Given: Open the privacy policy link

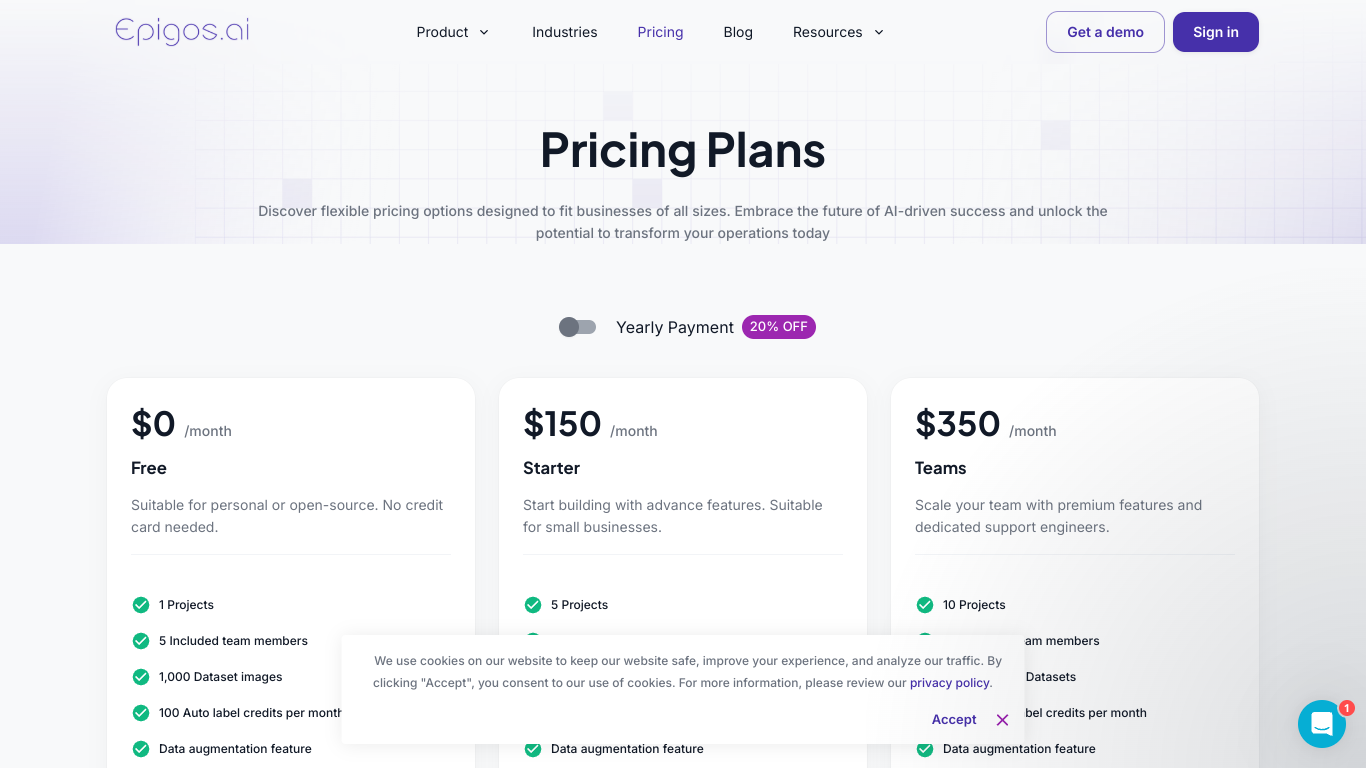Looking at the screenshot, I should pyautogui.click(x=950, y=683).
